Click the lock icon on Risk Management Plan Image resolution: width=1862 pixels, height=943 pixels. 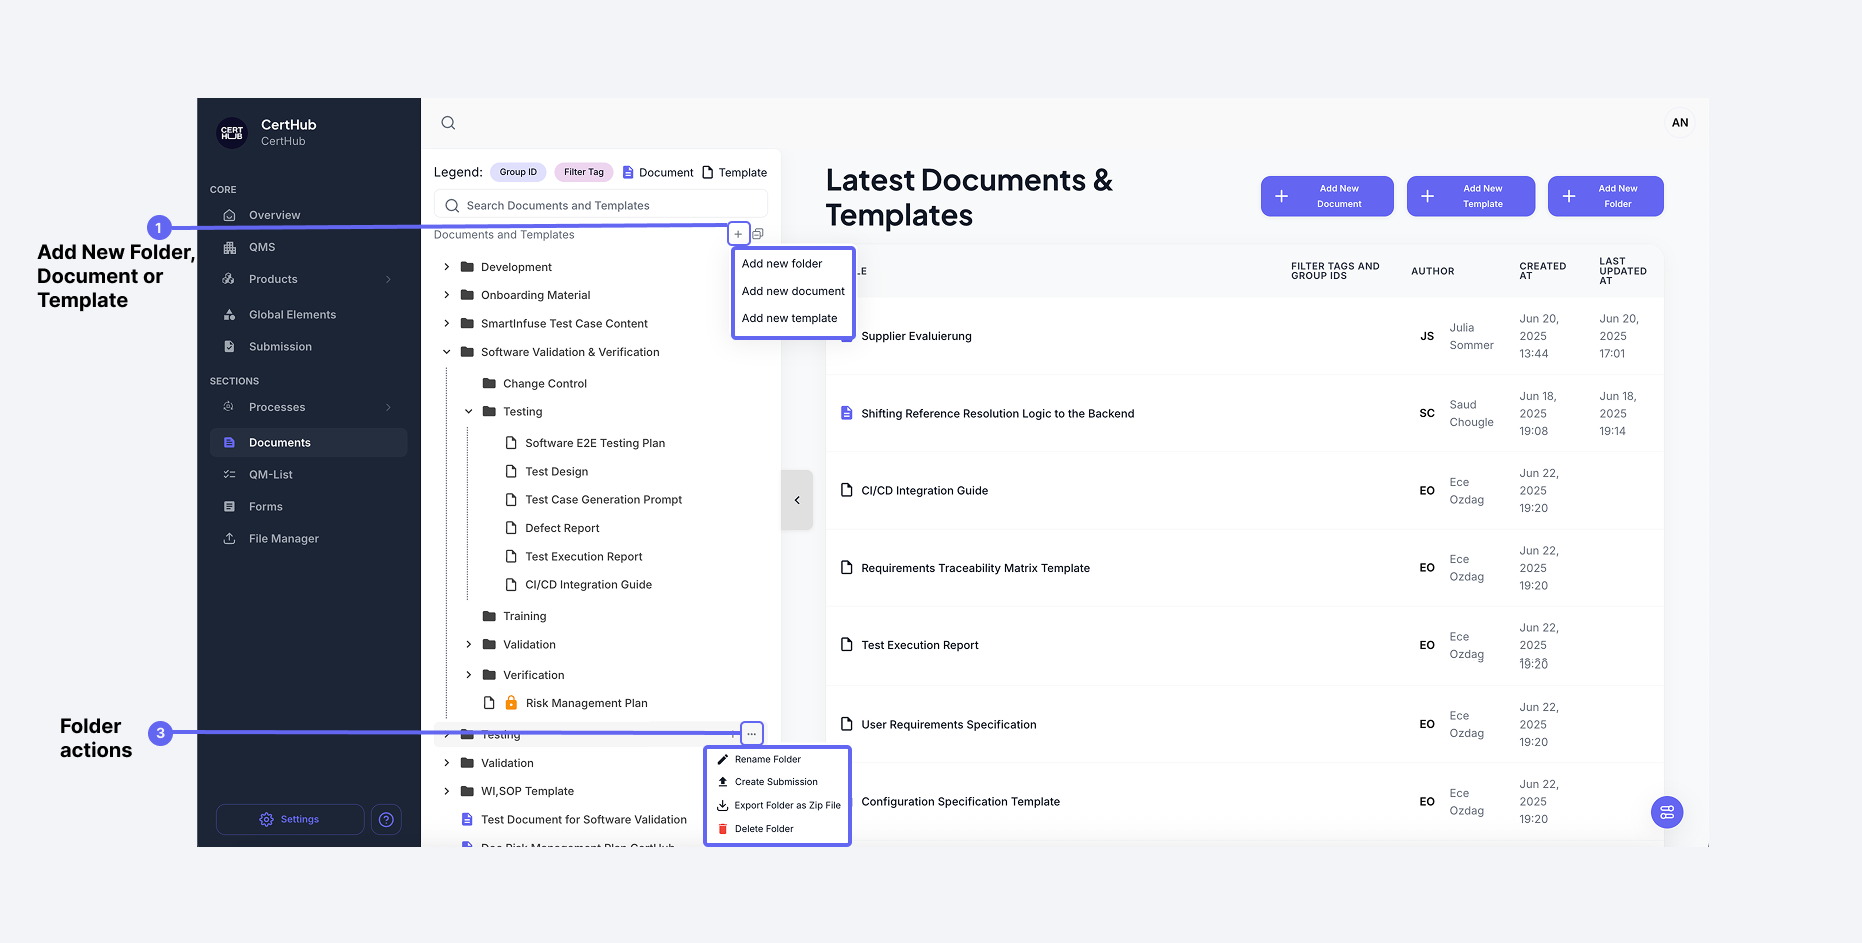[512, 702]
